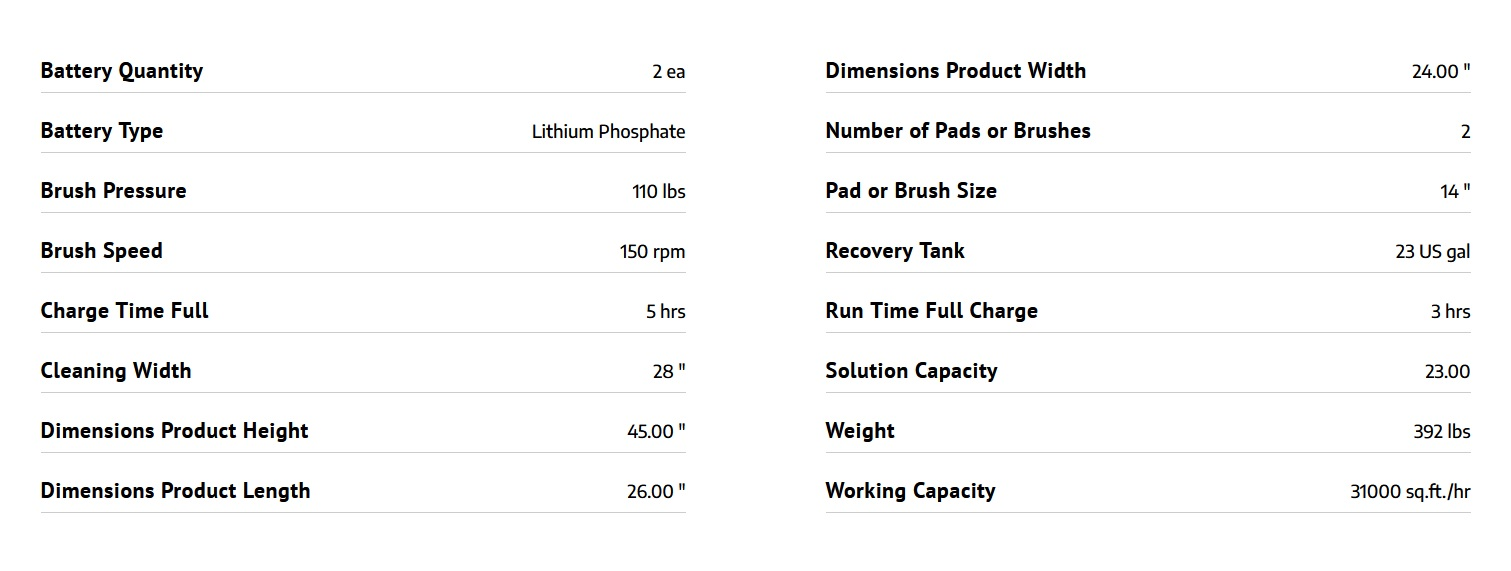Click the Pad or Brush Size label
The height and width of the screenshot is (571, 1511).
click(x=910, y=191)
